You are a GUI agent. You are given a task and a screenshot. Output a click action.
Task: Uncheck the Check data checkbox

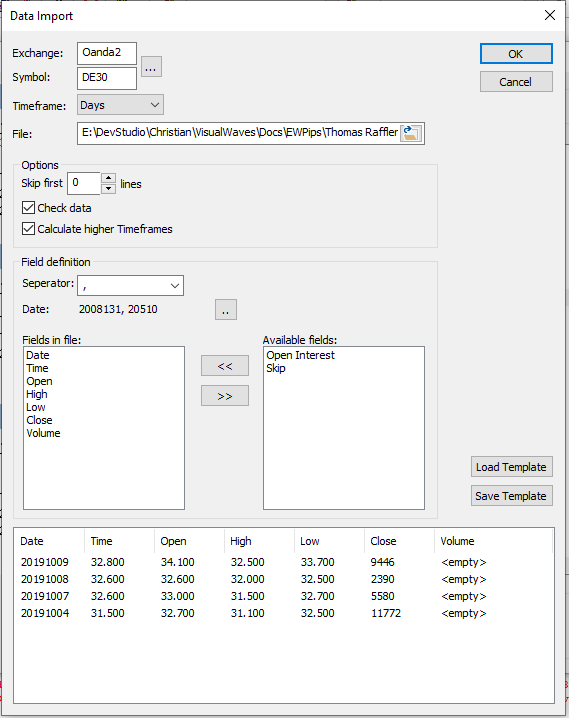click(x=28, y=207)
